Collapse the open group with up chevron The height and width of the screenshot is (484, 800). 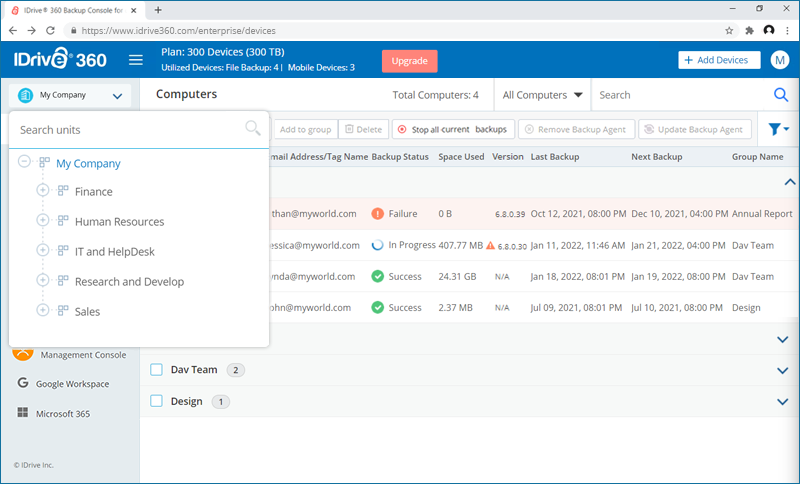click(x=790, y=182)
